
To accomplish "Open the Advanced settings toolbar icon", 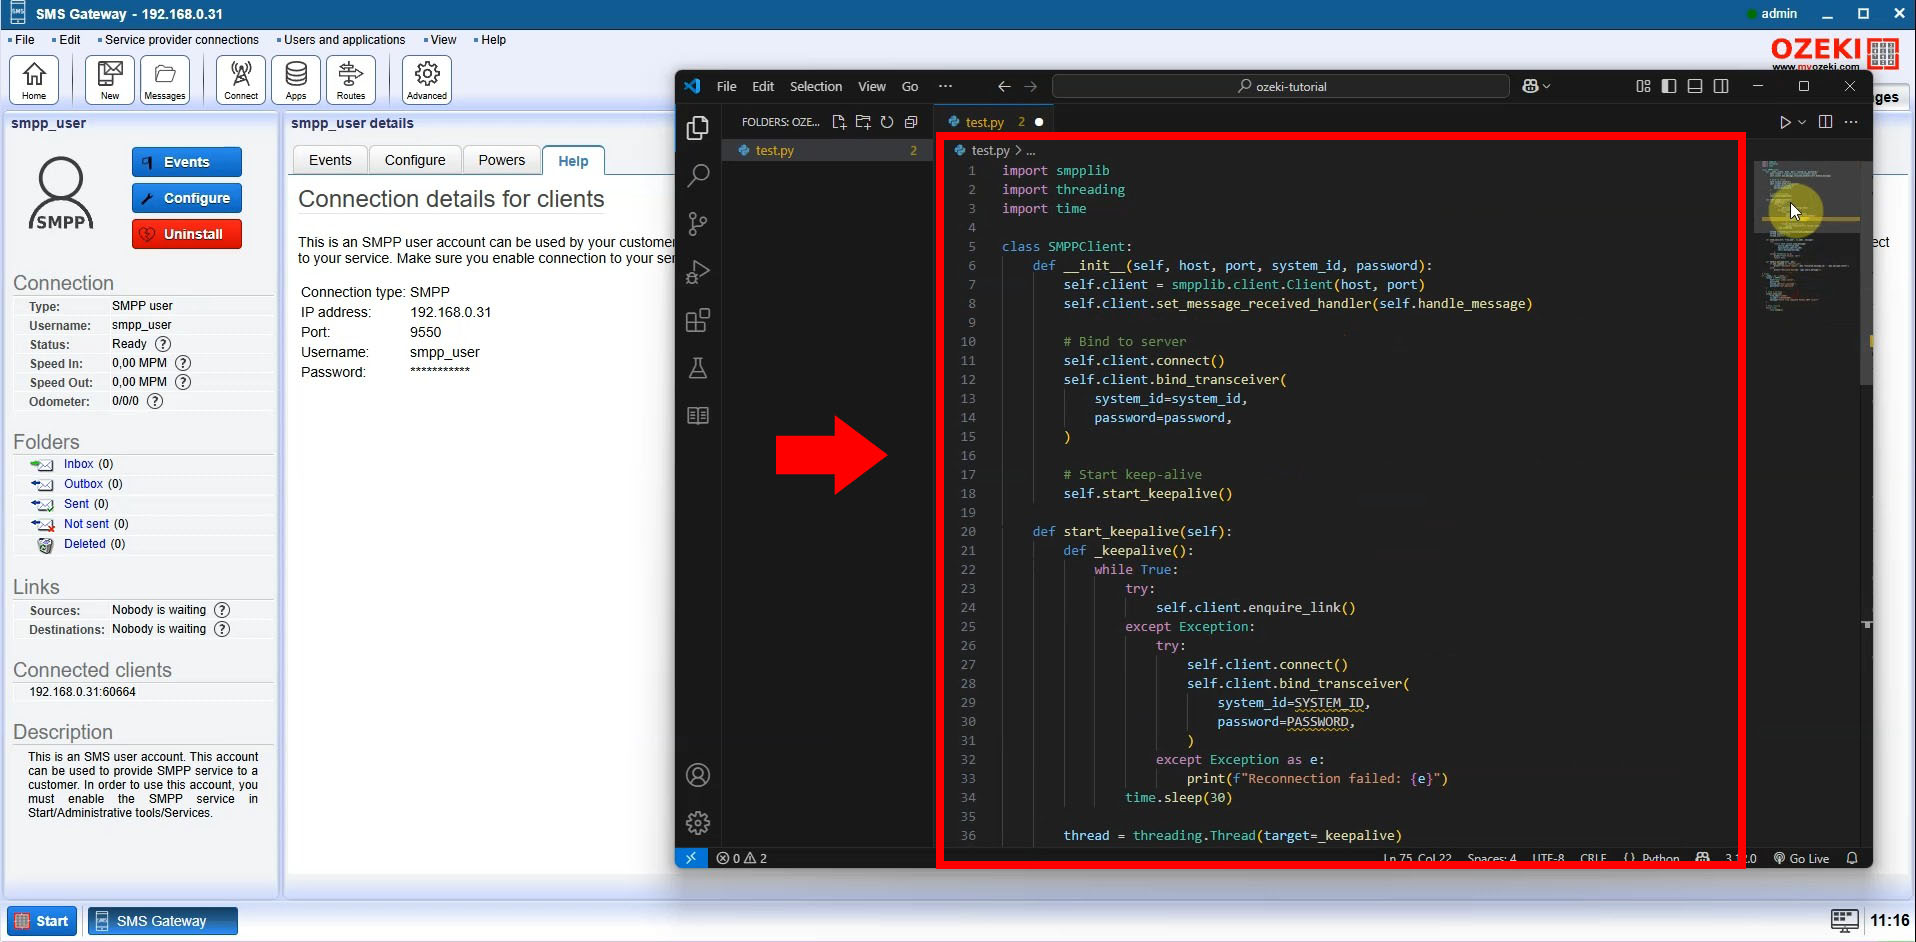I will coord(427,80).
